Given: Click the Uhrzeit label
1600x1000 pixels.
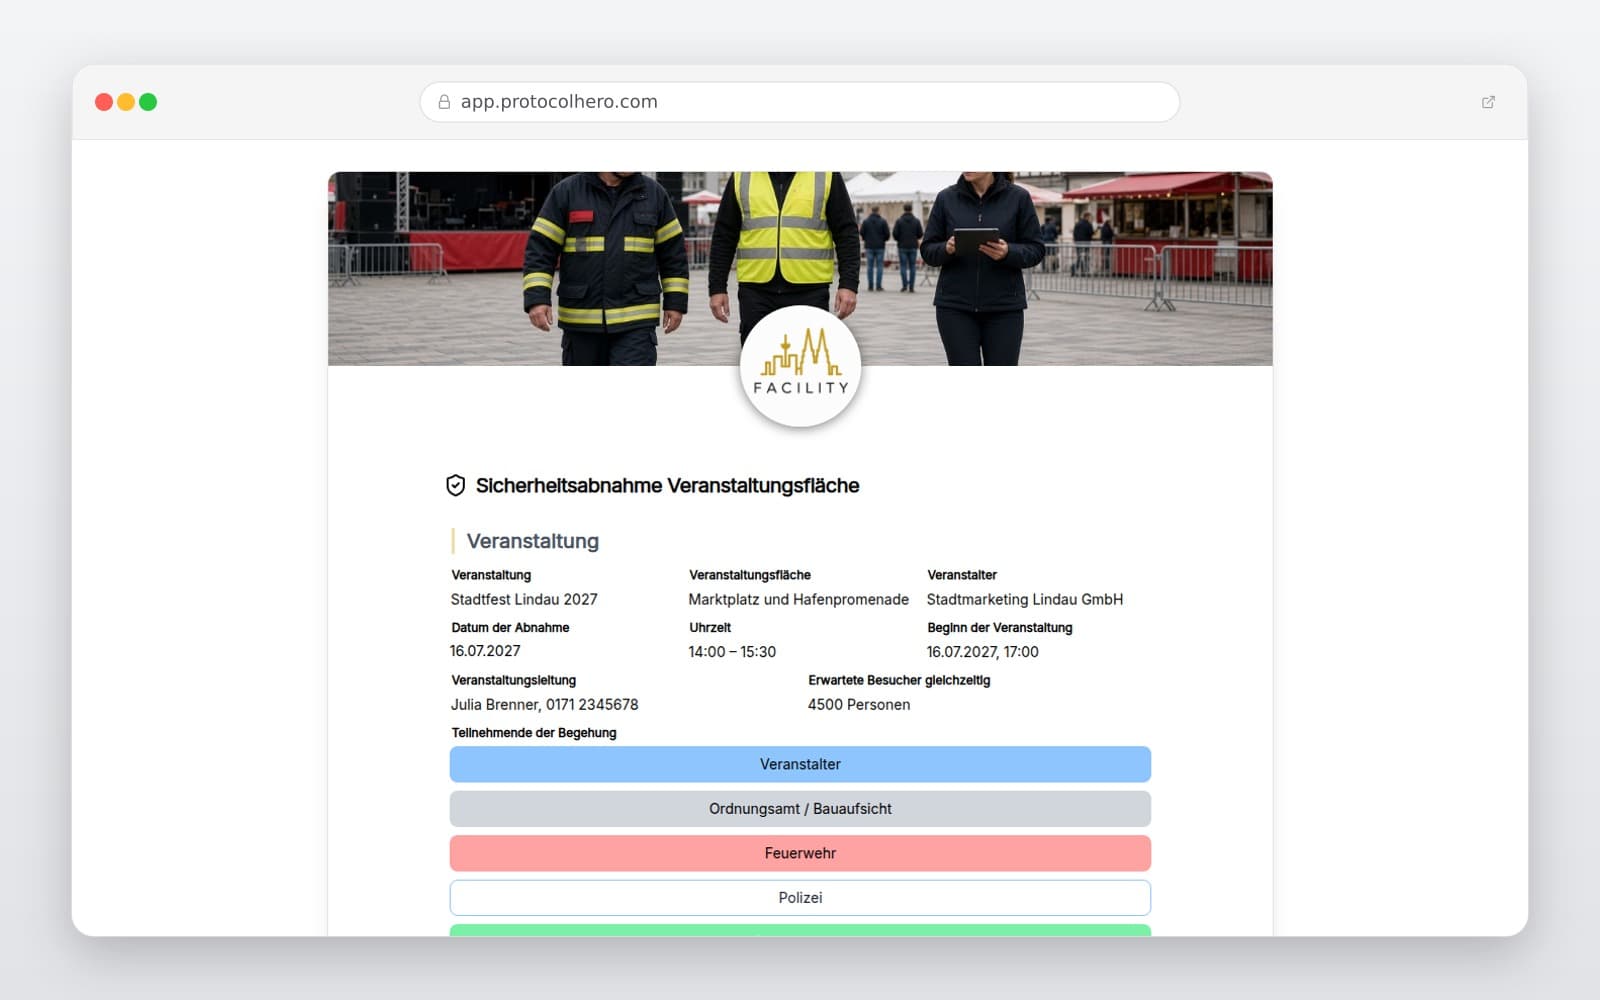Looking at the screenshot, I should pos(710,628).
